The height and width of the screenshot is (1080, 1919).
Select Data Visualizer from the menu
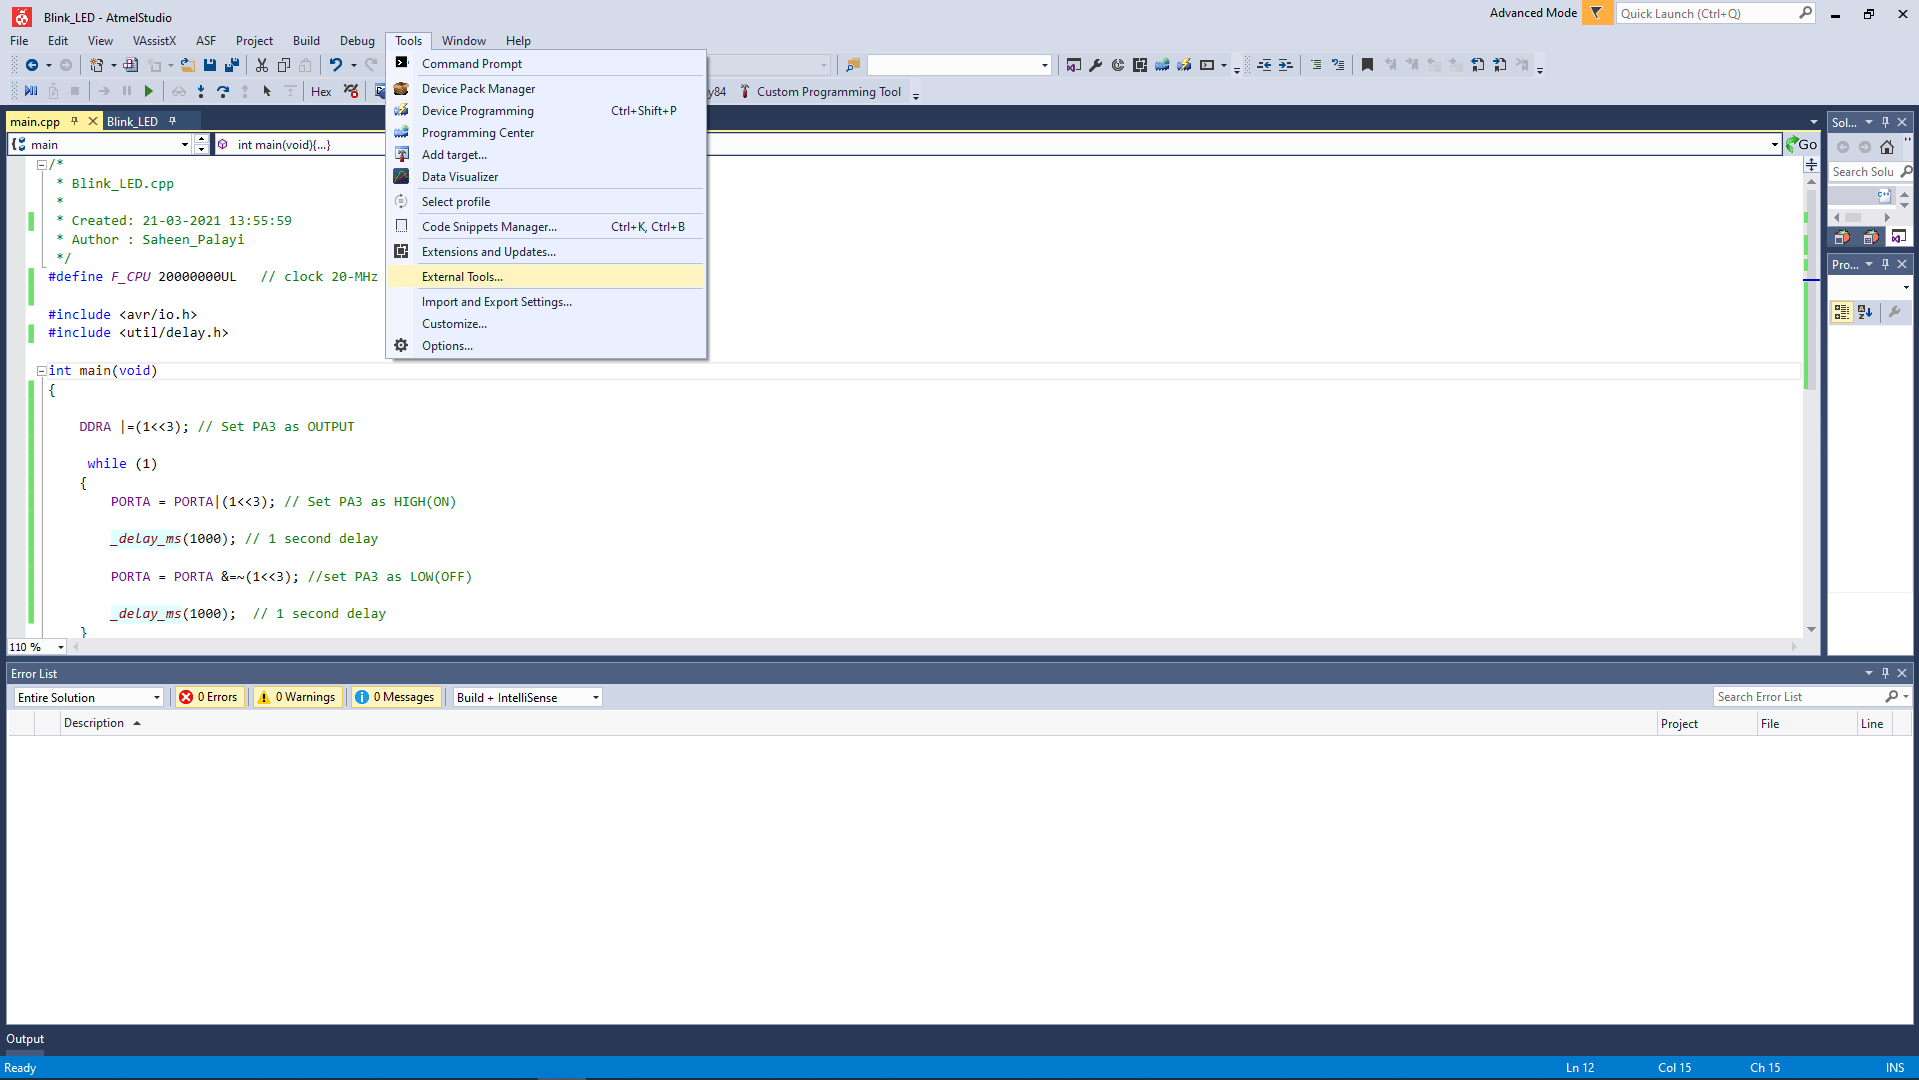click(546, 177)
